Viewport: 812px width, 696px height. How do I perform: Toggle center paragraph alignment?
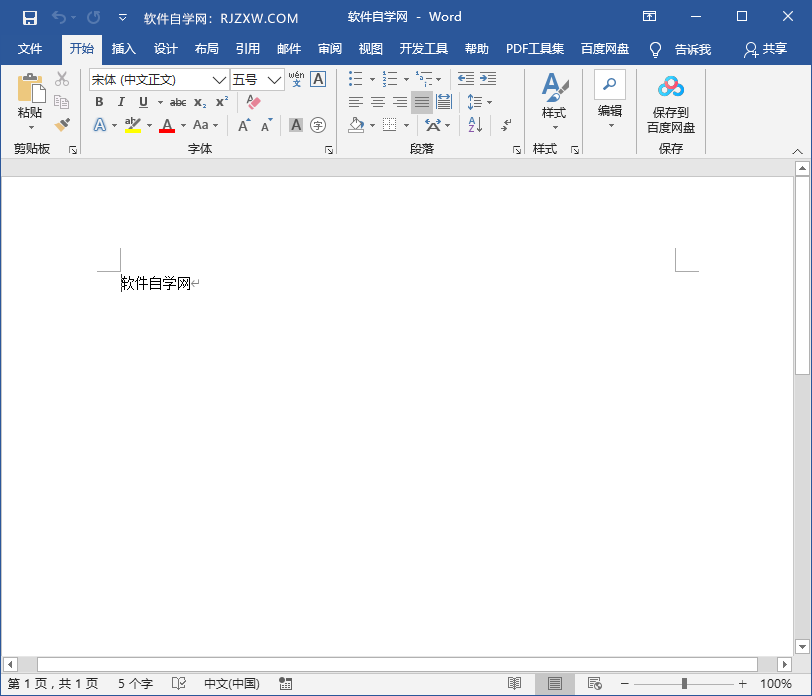coord(377,101)
